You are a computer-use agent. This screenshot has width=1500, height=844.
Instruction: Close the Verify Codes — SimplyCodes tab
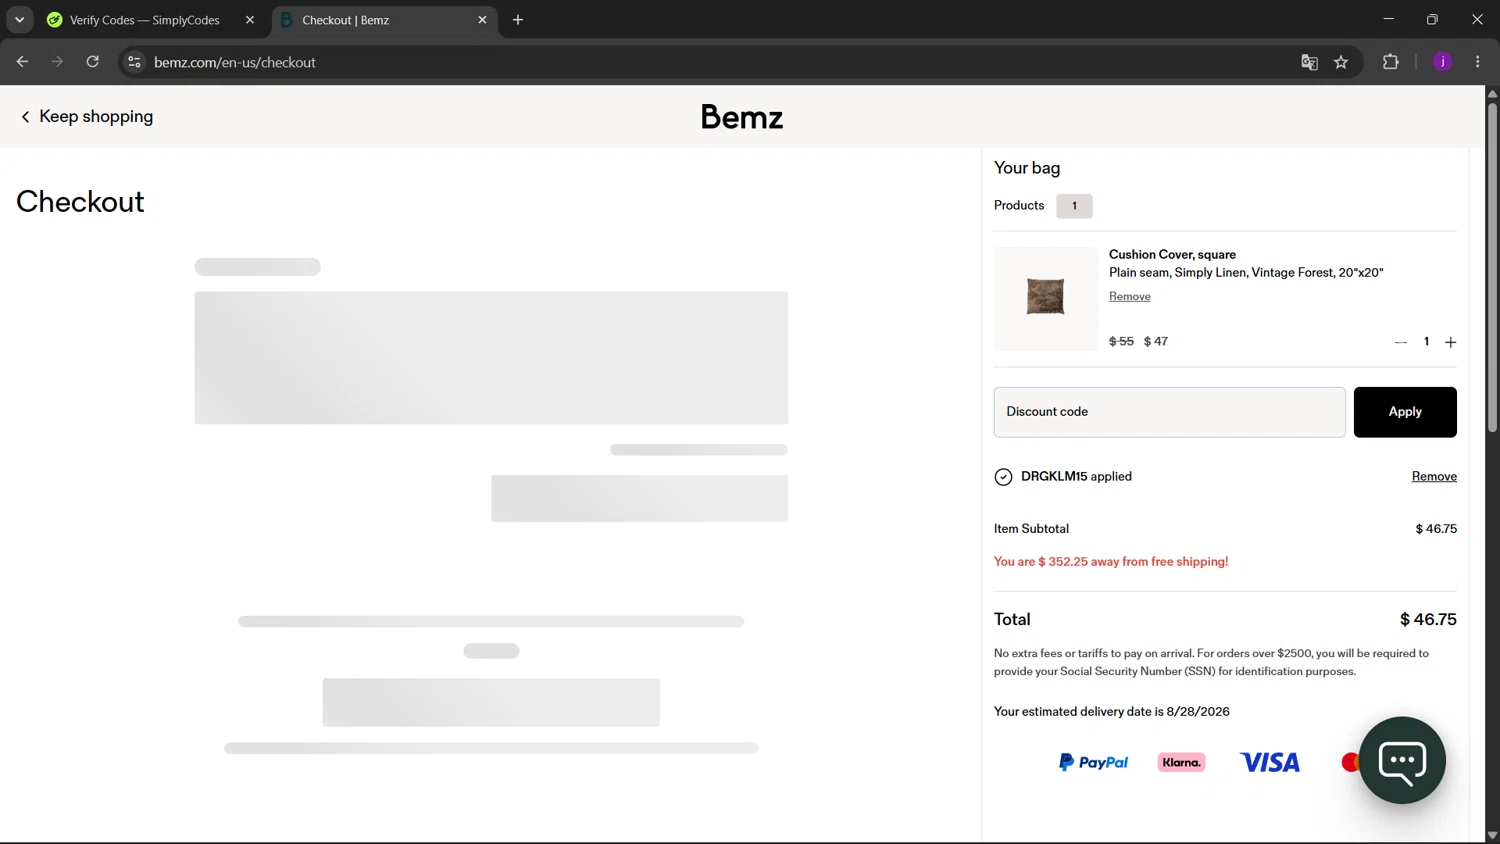tap(250, 20)
